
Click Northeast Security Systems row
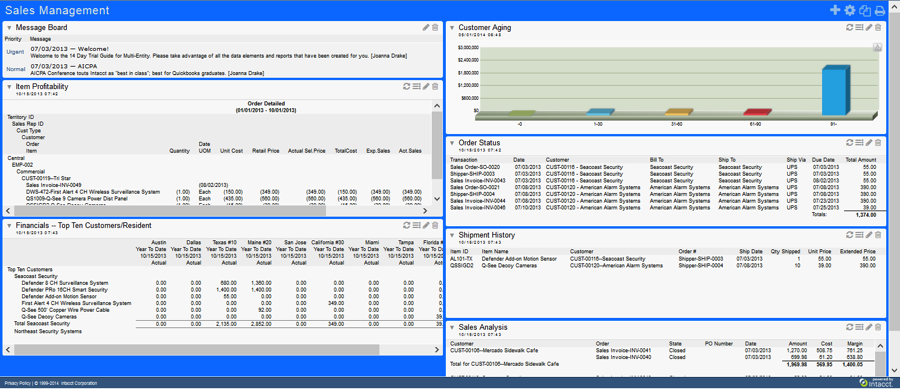[x=48, y=331]
